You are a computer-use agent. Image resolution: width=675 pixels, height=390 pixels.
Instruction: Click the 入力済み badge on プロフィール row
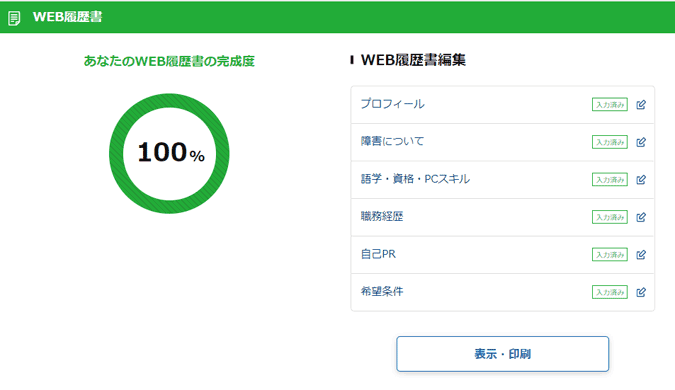[610, 105]
